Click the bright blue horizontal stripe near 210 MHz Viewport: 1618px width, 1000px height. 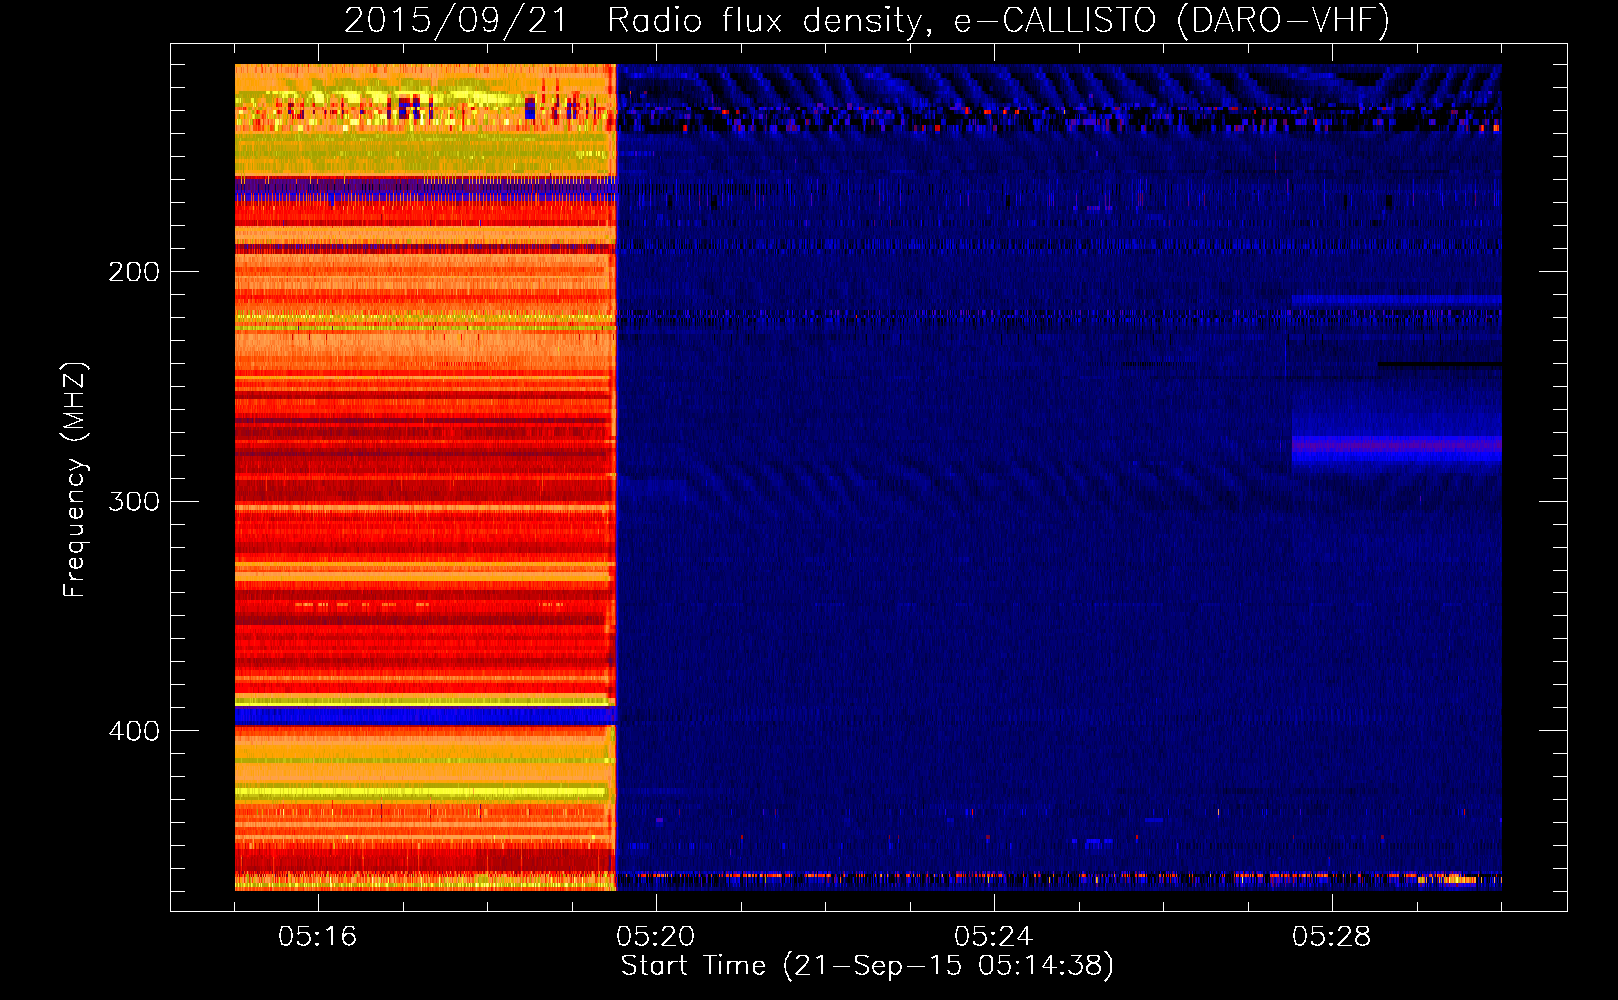pyautogui.click(x=1396, y=300)
